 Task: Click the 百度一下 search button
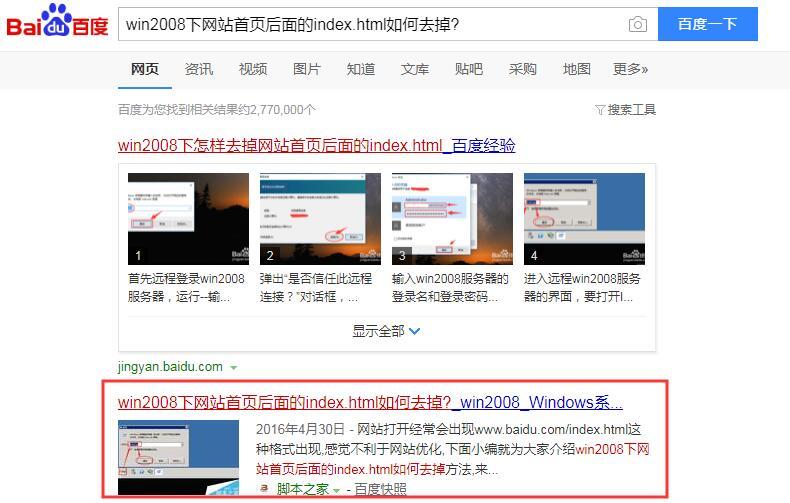[707, 24]
